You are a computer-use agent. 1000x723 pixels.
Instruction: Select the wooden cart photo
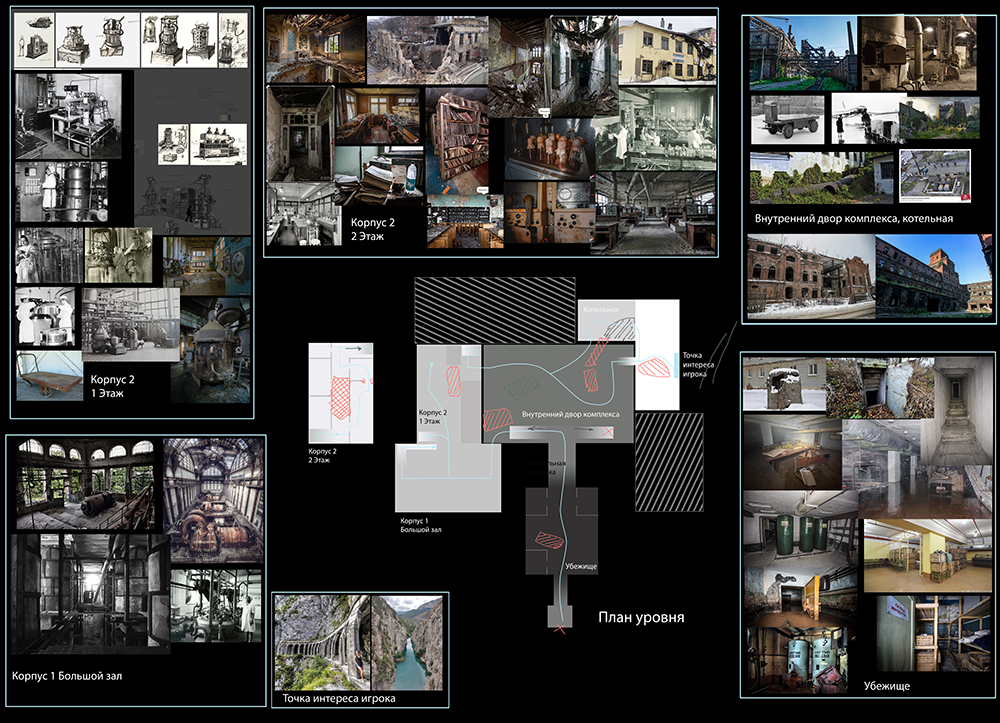point(49,375)
